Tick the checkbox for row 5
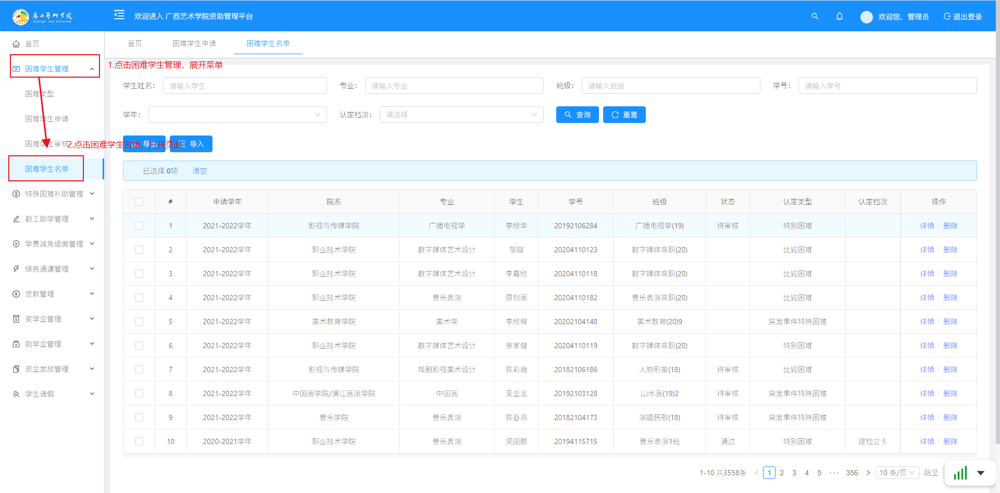Viewport: 1000px width, 493px height. pos(139,322)
